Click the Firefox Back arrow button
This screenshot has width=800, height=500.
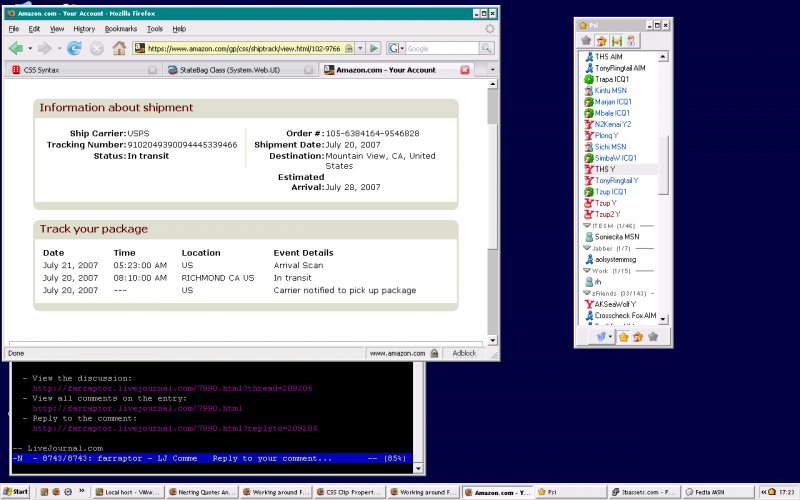click(x=16, y=48)
